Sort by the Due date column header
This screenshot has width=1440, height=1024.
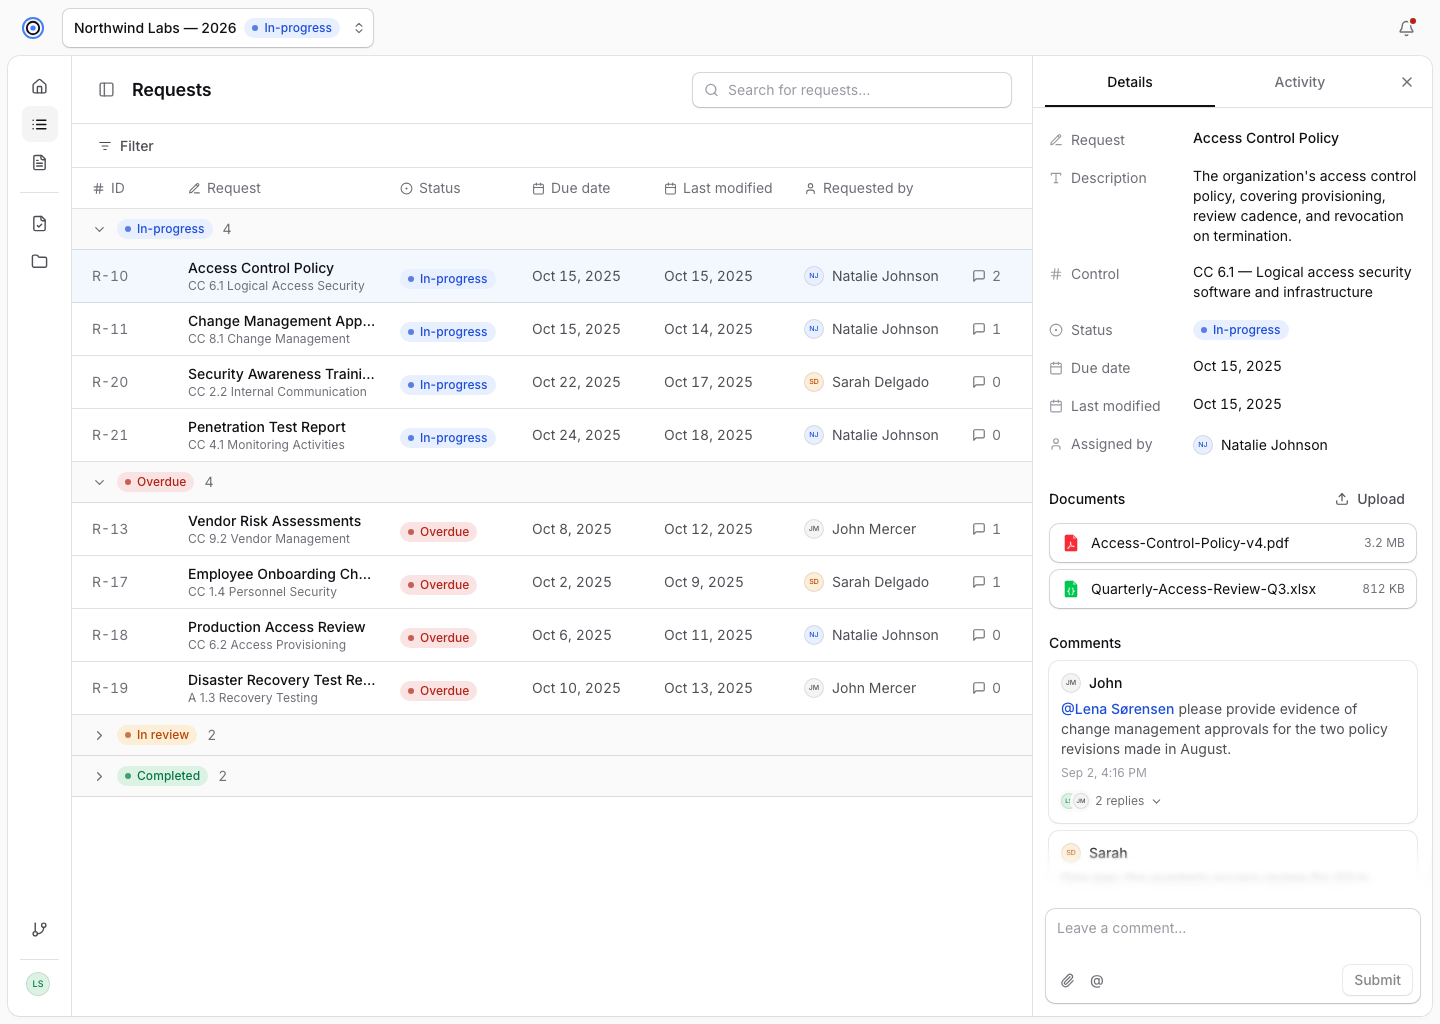[x=571, y=188]
